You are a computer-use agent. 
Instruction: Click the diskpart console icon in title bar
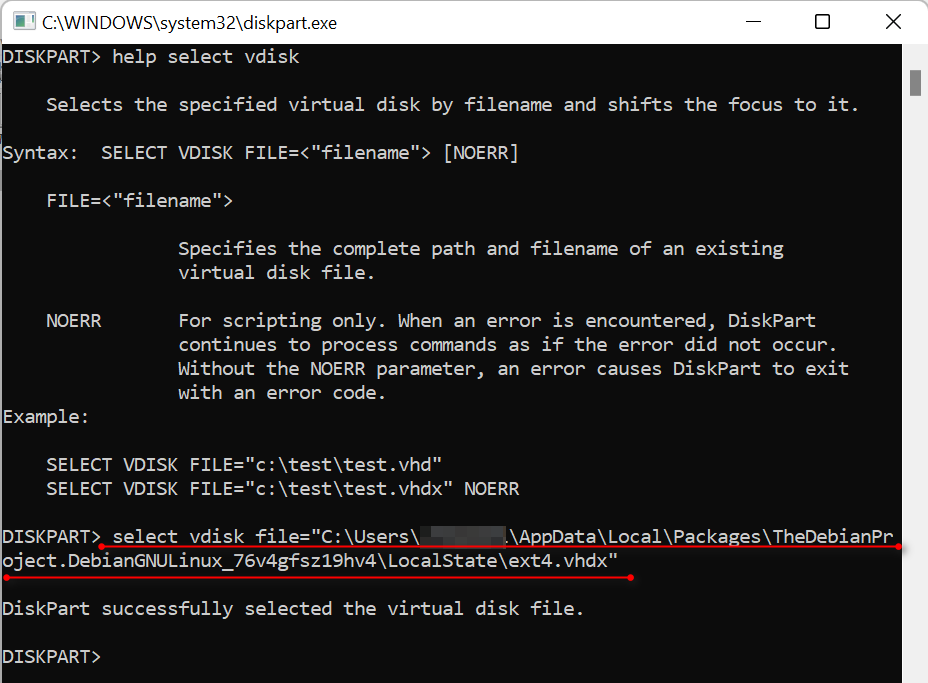pos(22,20)
